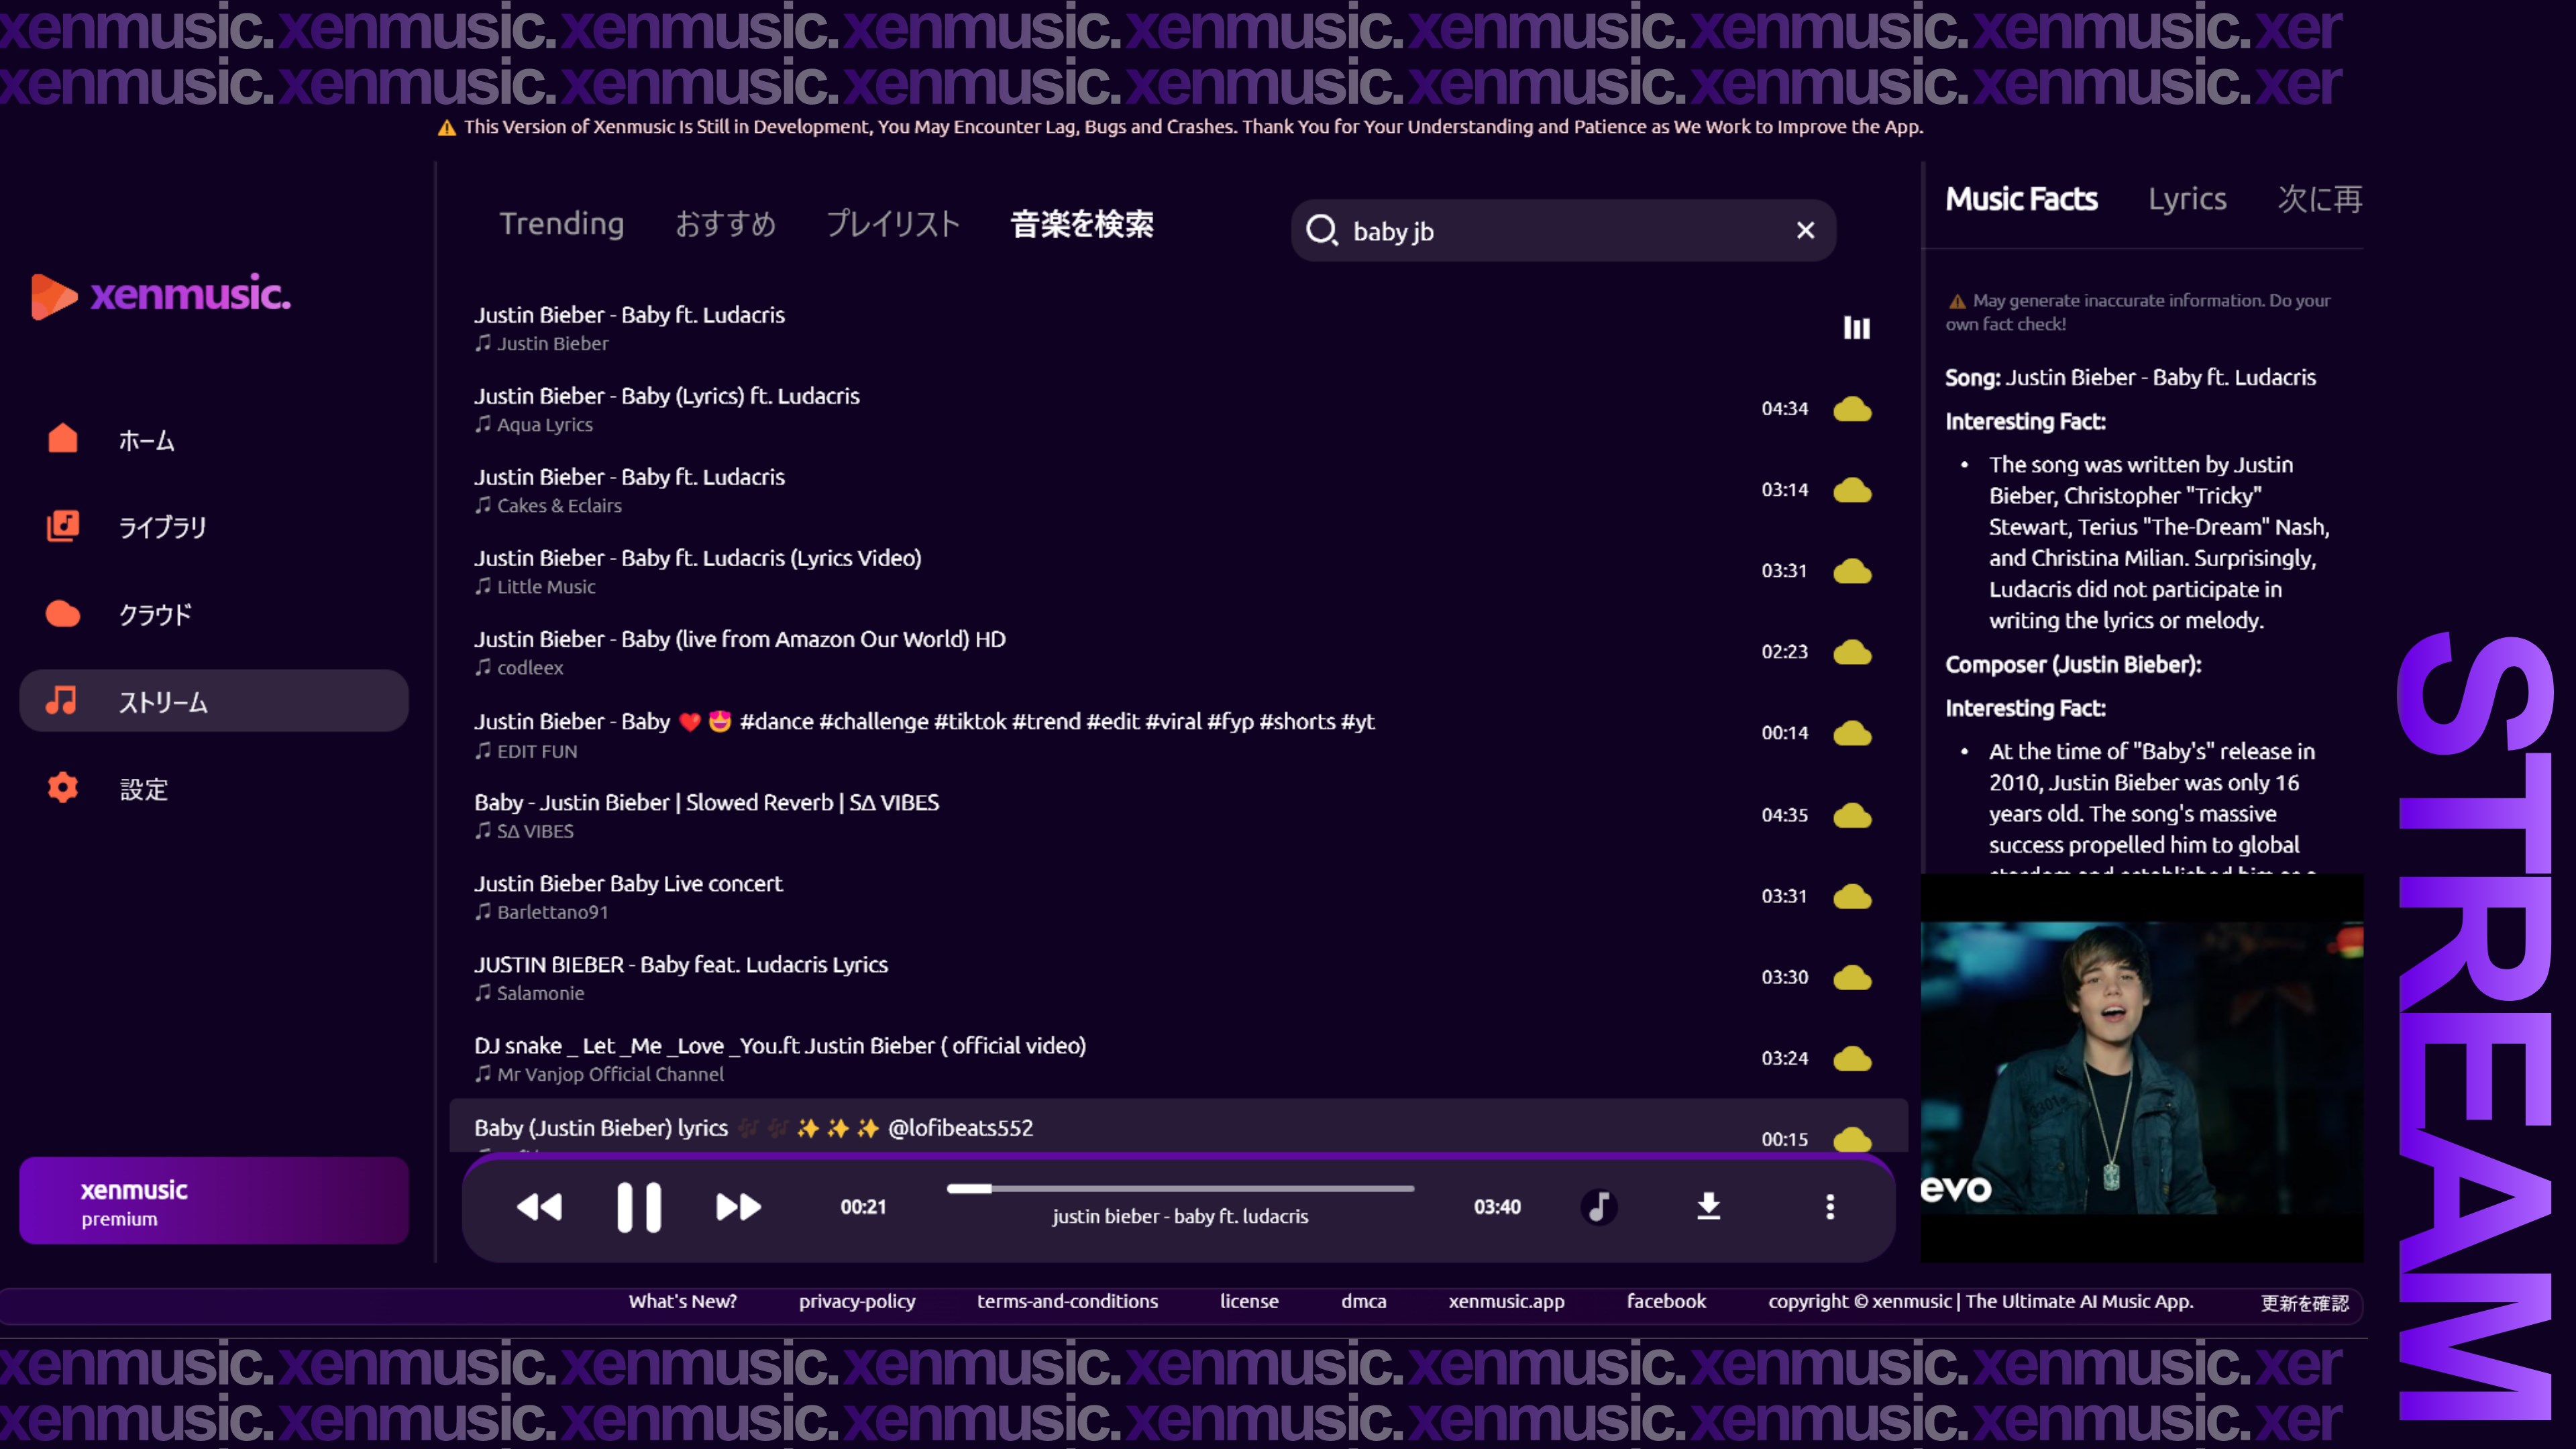Click the Justin Bieber video thumbnail

[2141, 1067]
